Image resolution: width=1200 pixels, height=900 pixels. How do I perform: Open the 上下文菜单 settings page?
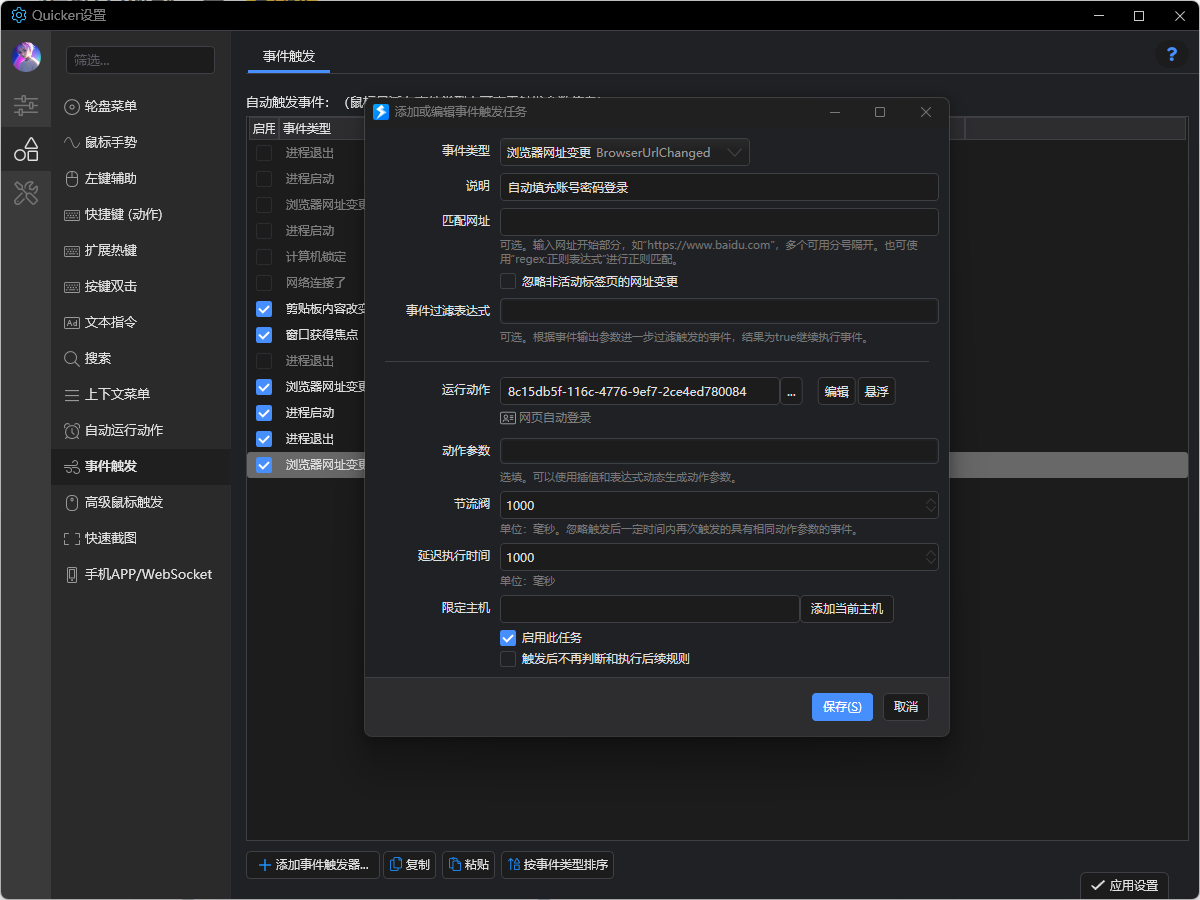pyautogui.click(x=141, y=394)
